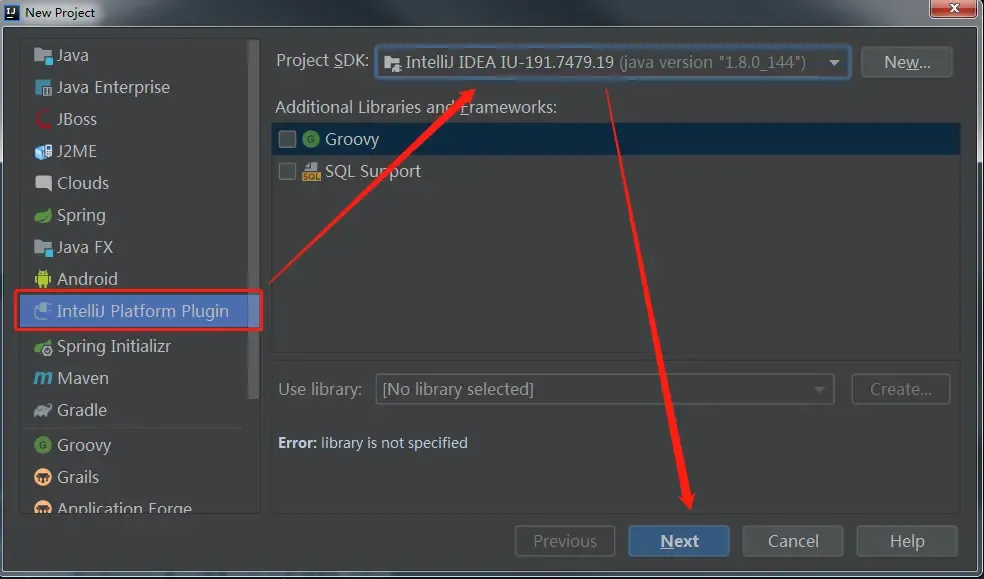Select Java Enterprise project type

pos(112,87)
